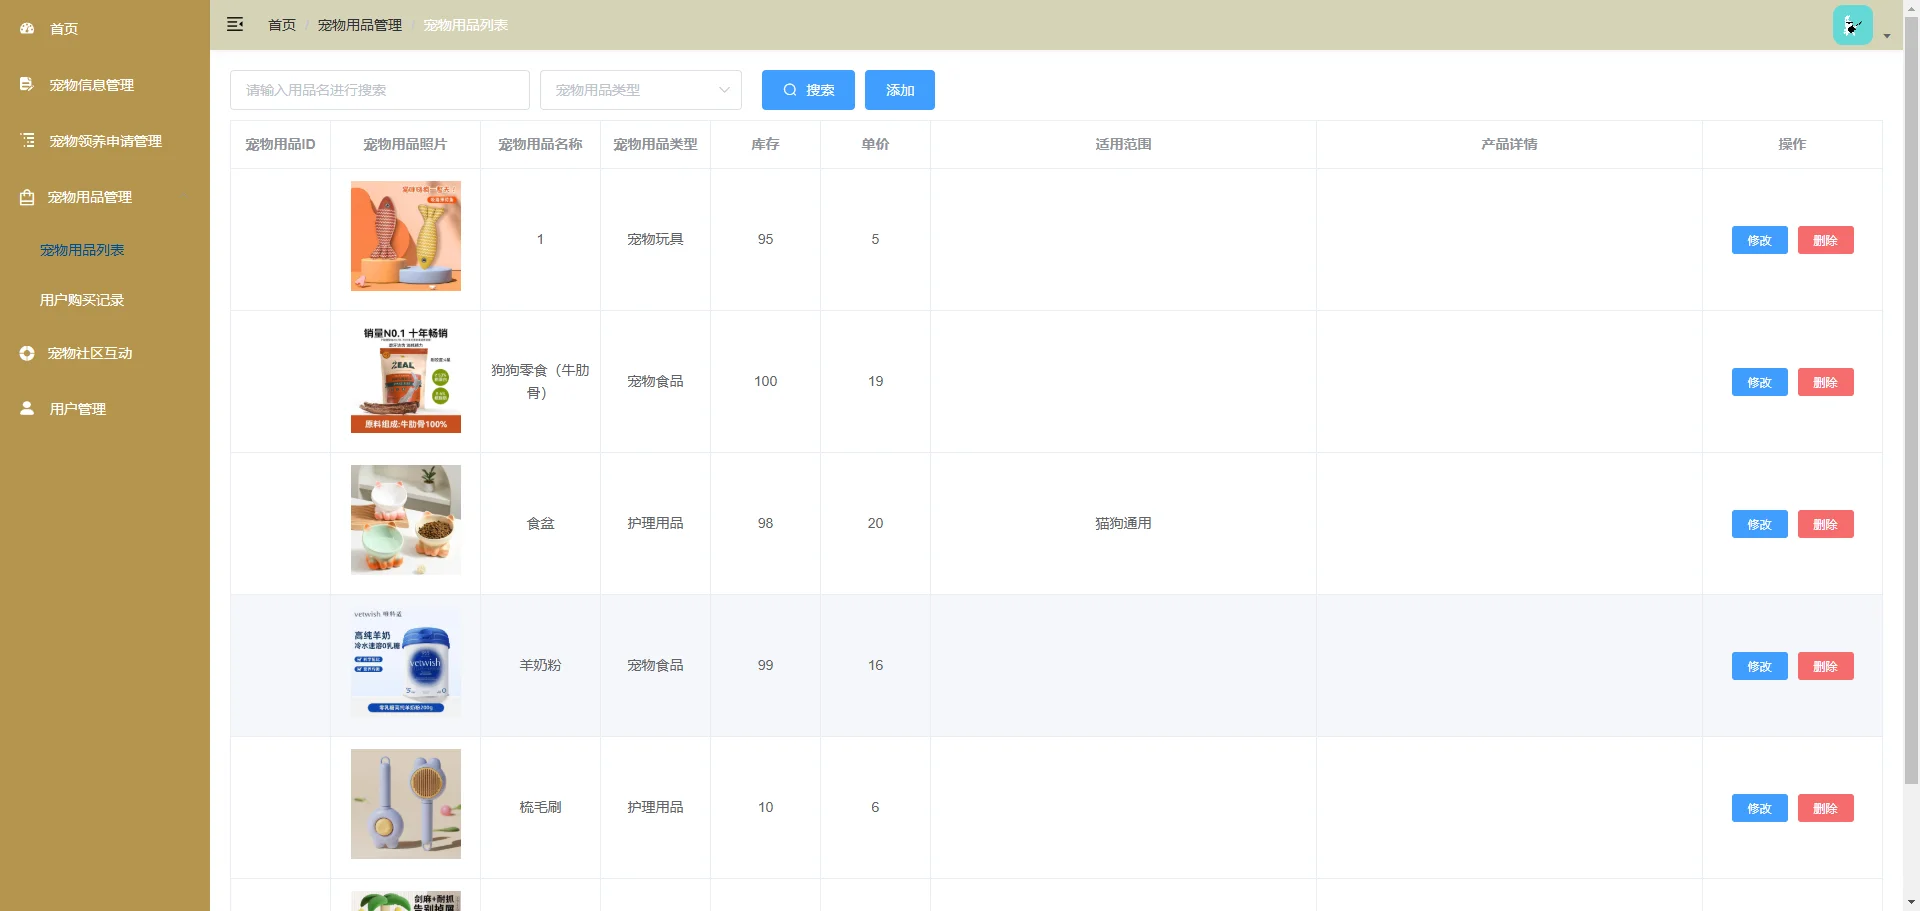Image resolution: width=1920 pixels, height=911 pixels.
Task: Click the 宠物用品照片 column header
Action: [x=405, y=145]
